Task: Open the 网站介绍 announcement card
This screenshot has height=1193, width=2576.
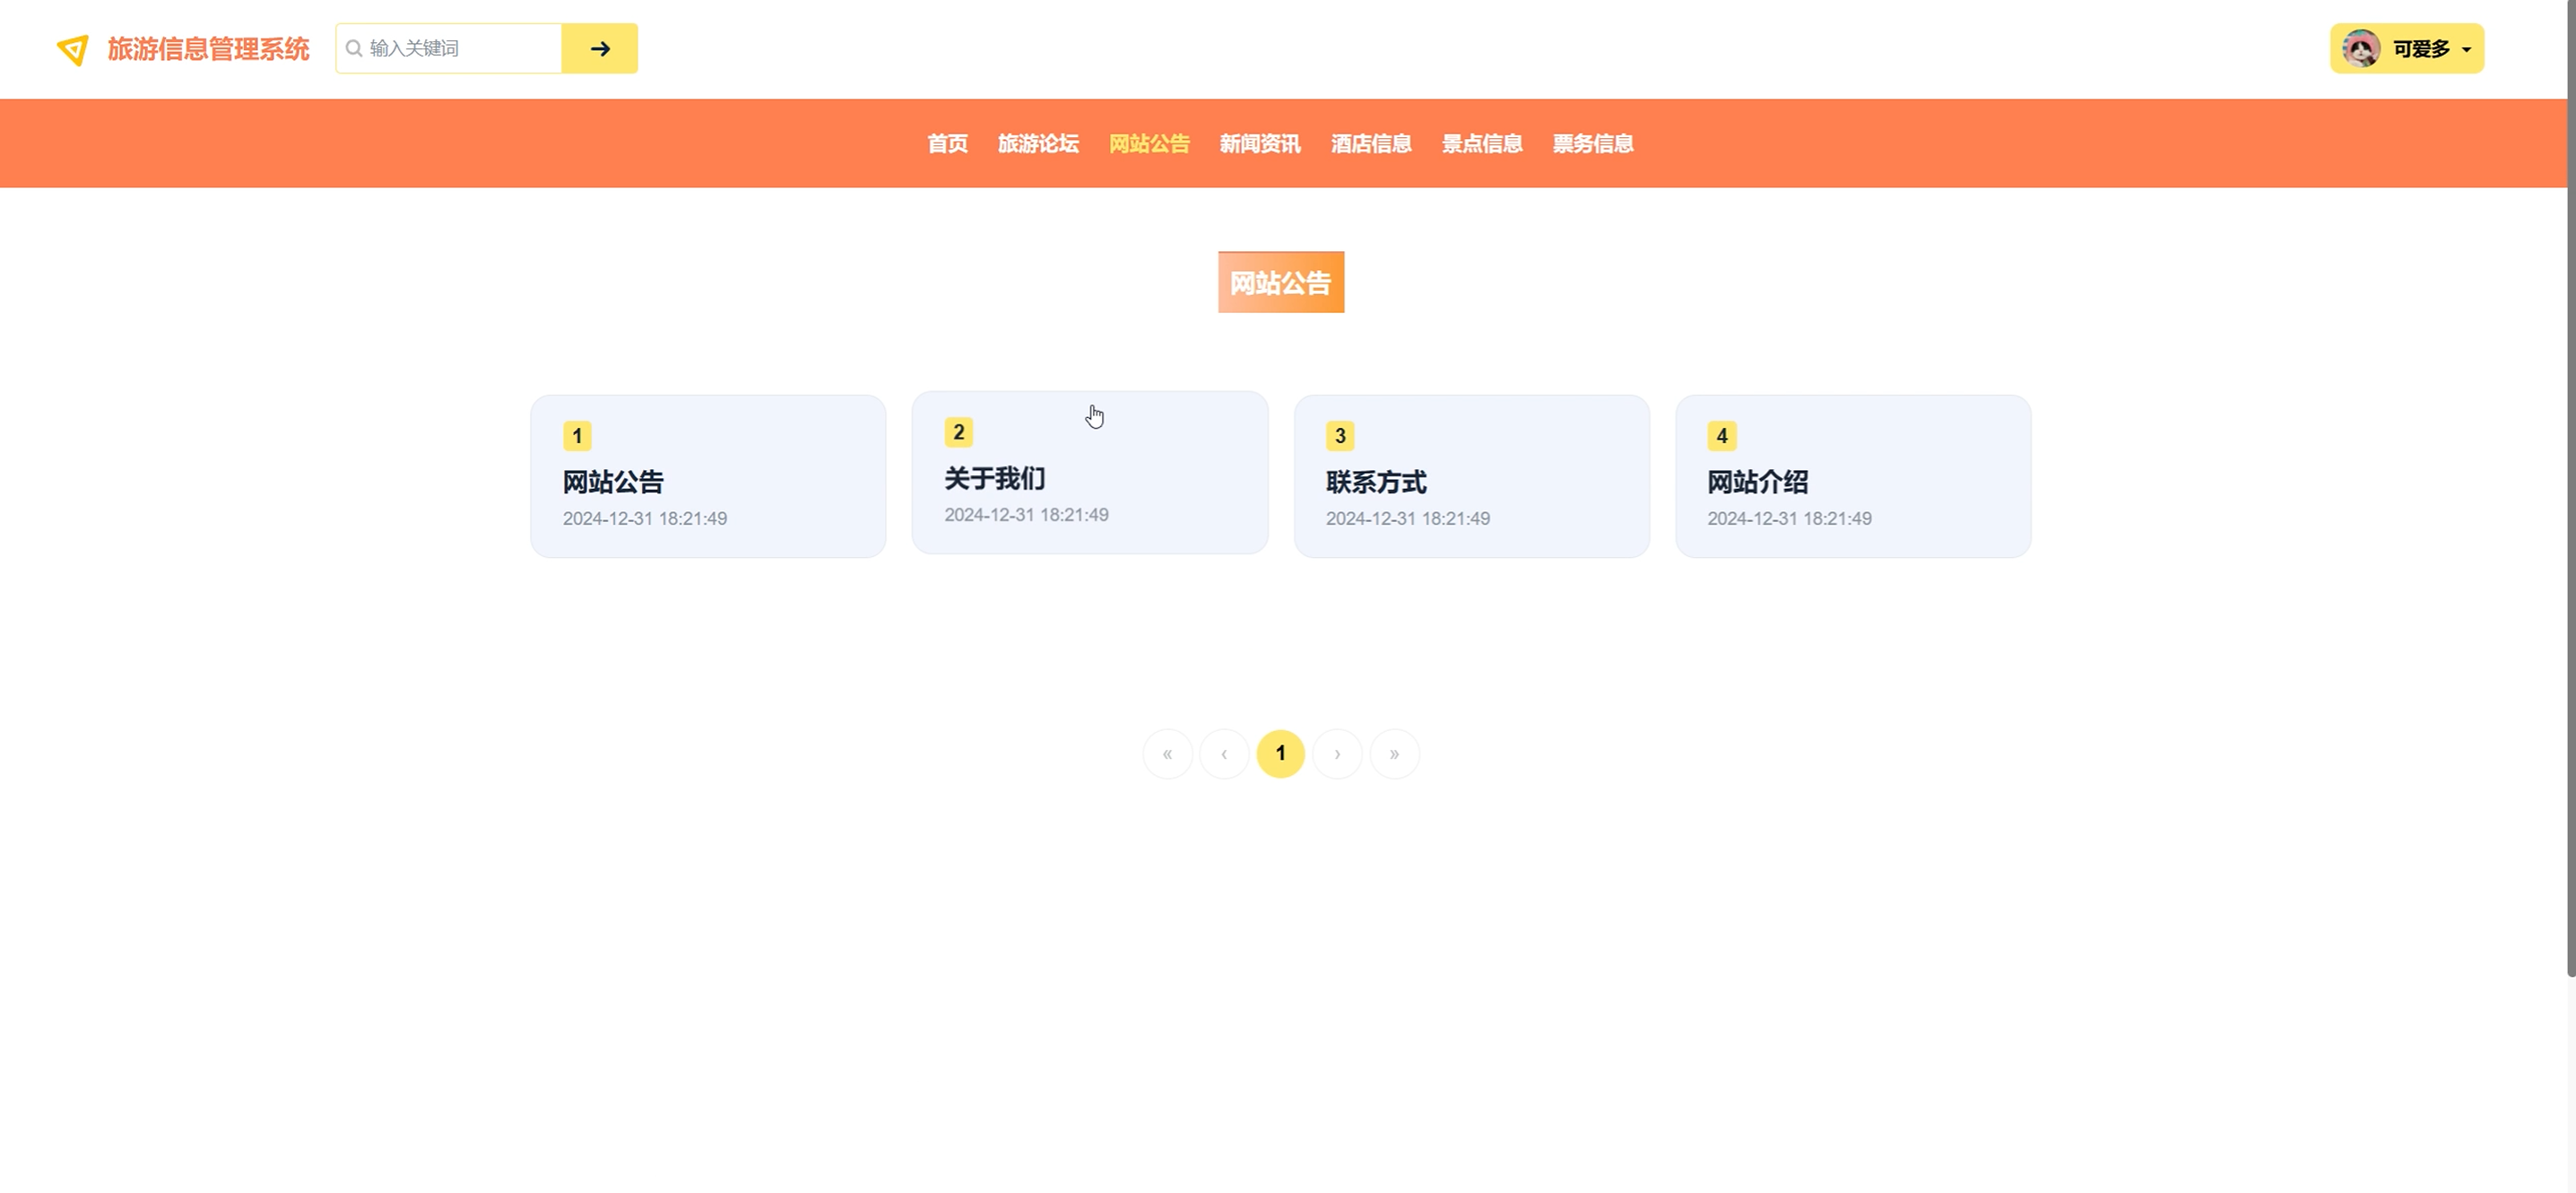Action: (1852, 477)
